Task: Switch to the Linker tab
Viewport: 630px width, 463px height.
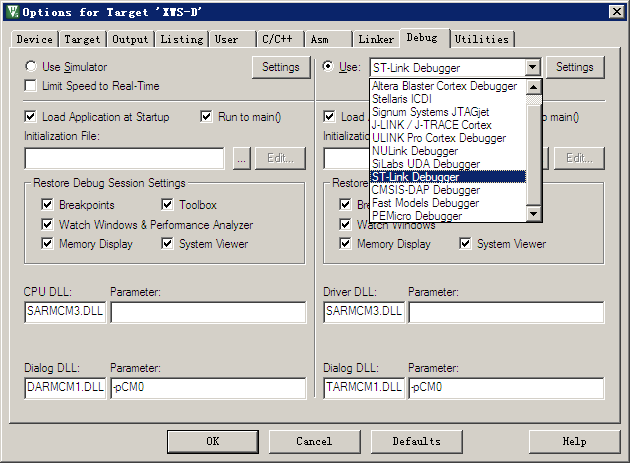Action: pyautogui.click(x=376, y=39)
